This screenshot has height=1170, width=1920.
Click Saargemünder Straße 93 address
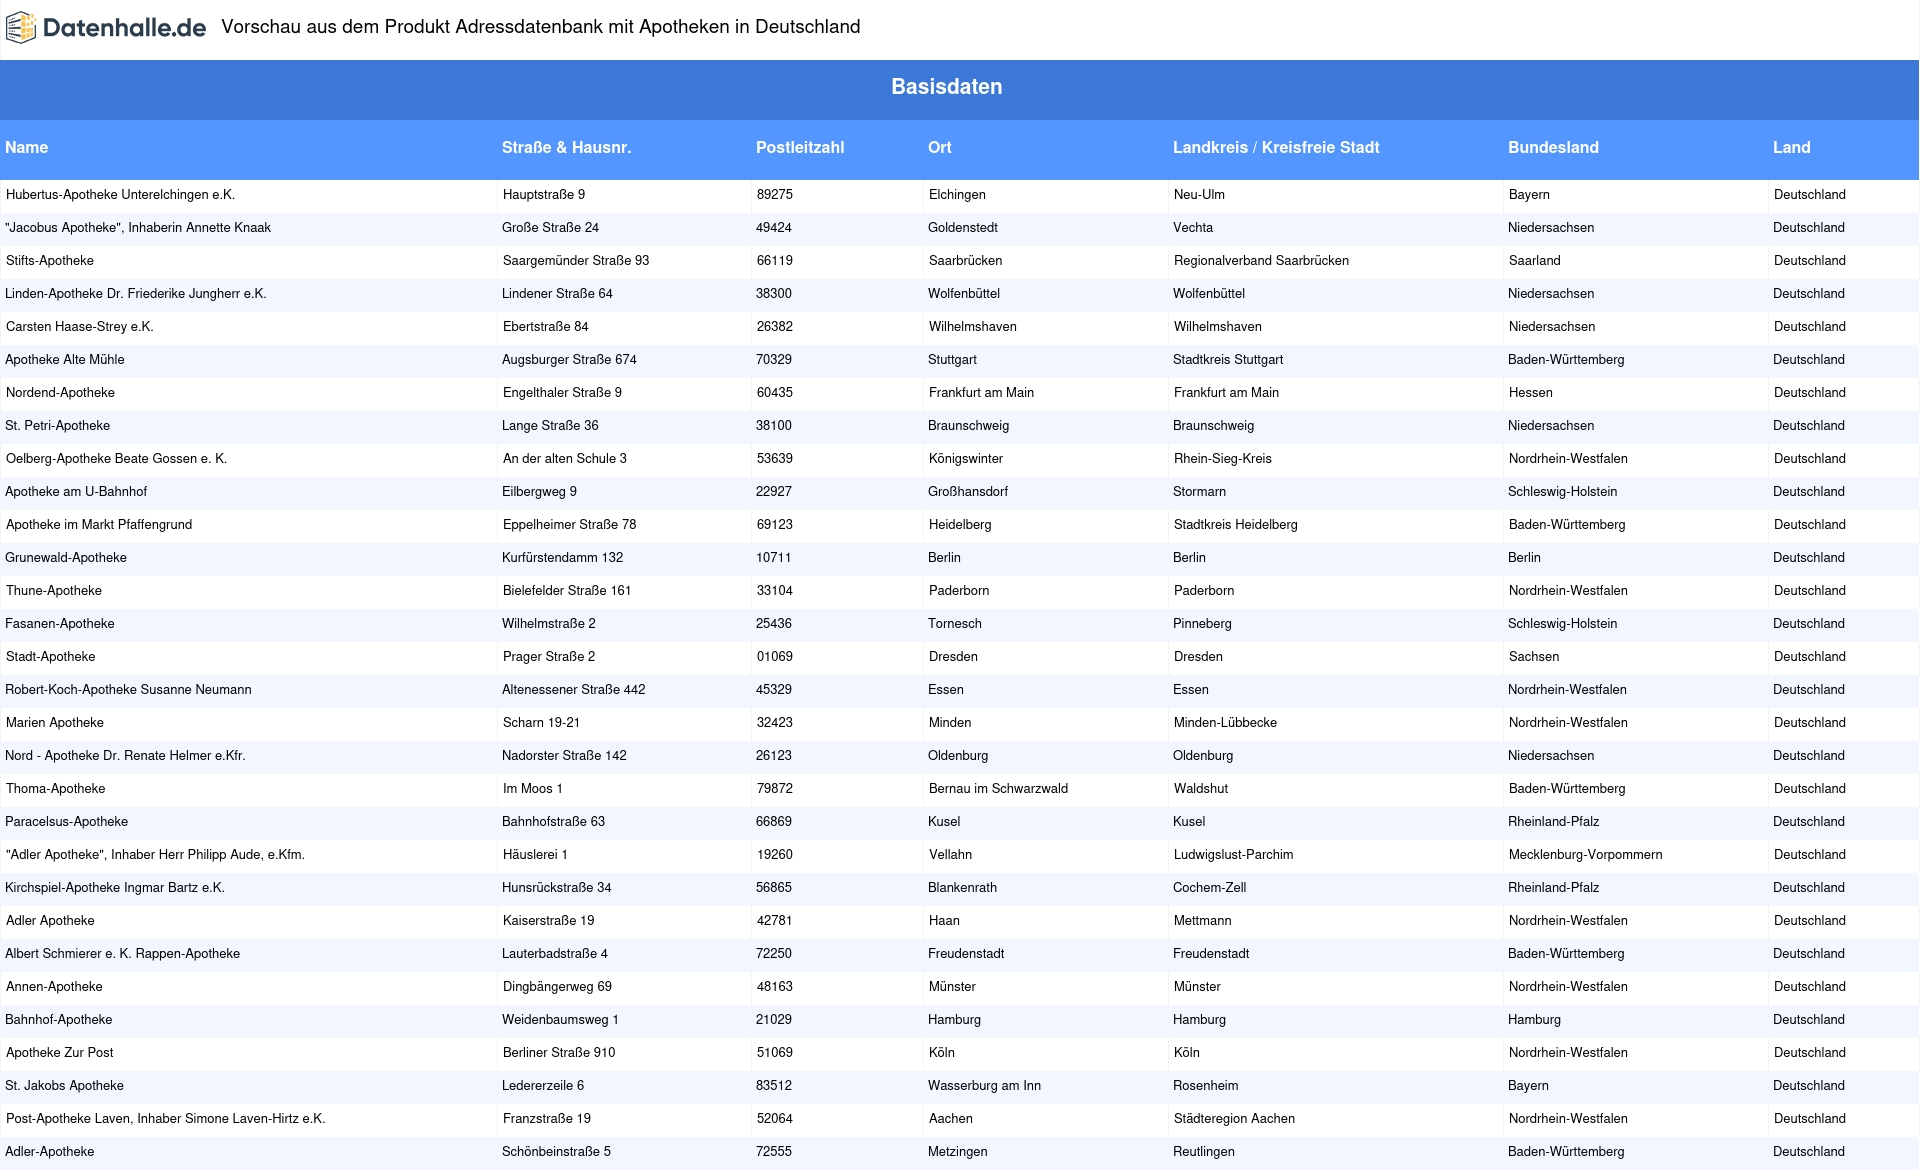576,261
